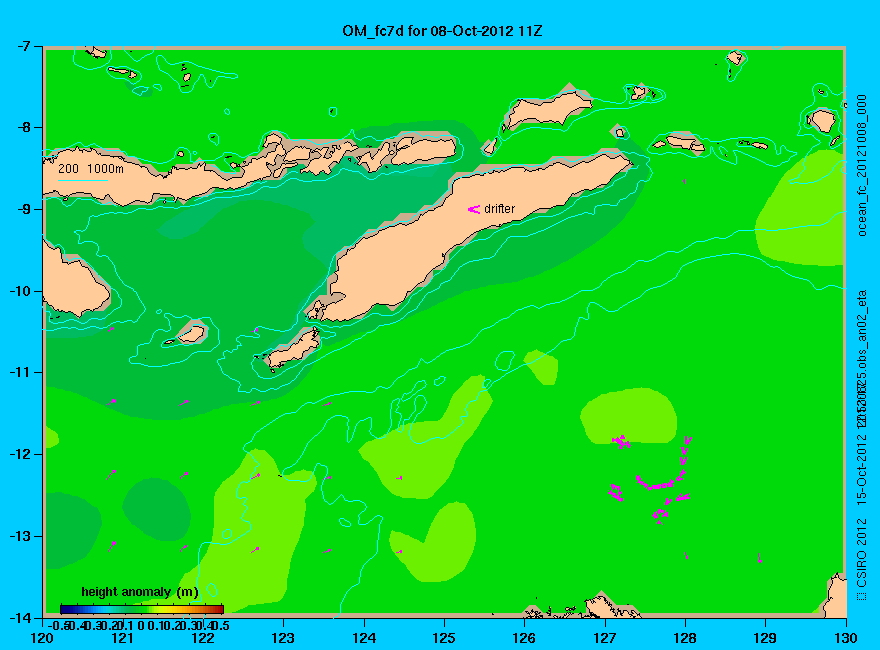
Task: Click longitude axis label '126'
Action: click(x=525, y=638)
